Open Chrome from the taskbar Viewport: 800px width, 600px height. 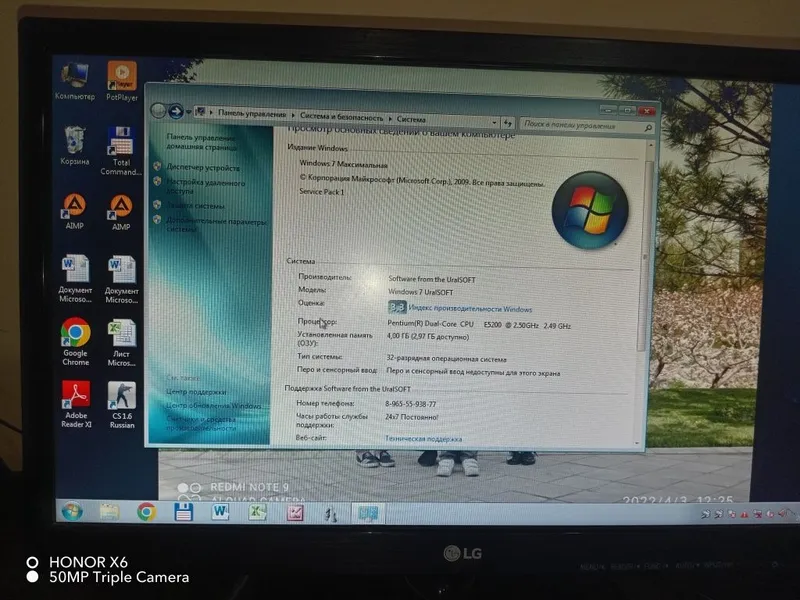[146, 512]
